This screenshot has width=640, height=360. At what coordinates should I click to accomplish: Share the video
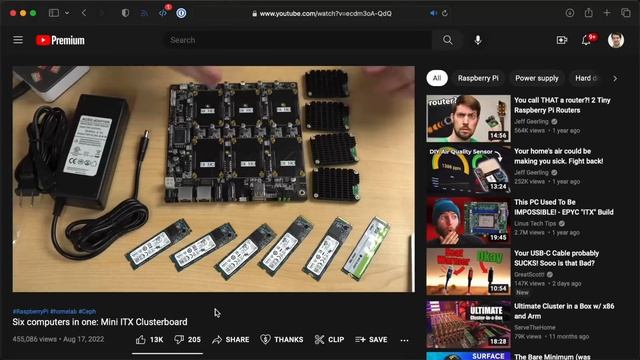coord(231,340)
